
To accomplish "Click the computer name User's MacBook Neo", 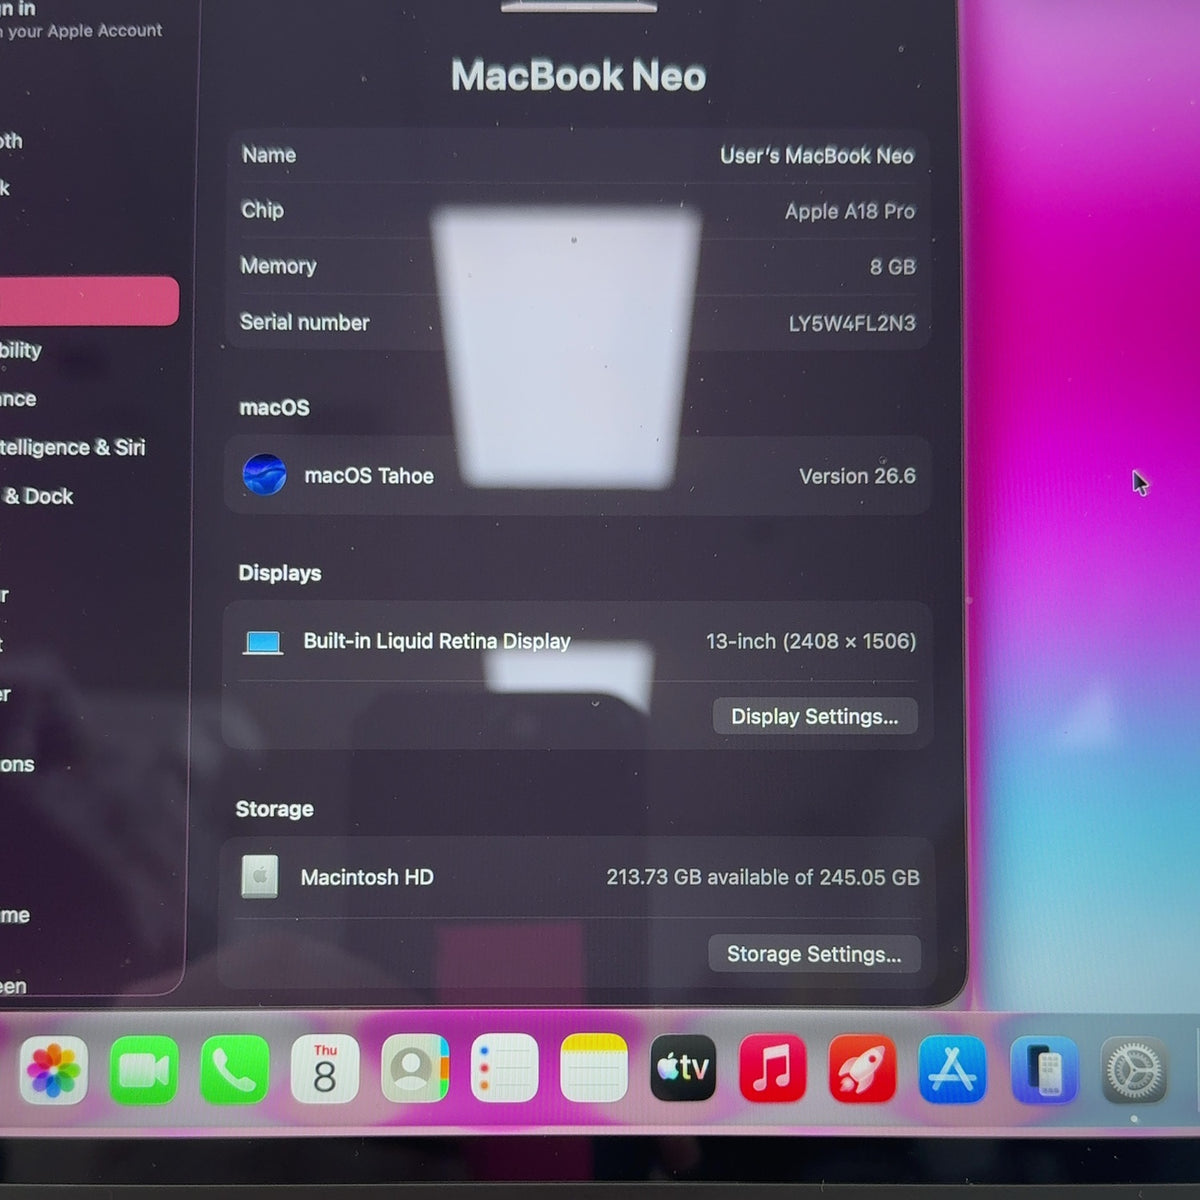I will (x=817, y=156).
